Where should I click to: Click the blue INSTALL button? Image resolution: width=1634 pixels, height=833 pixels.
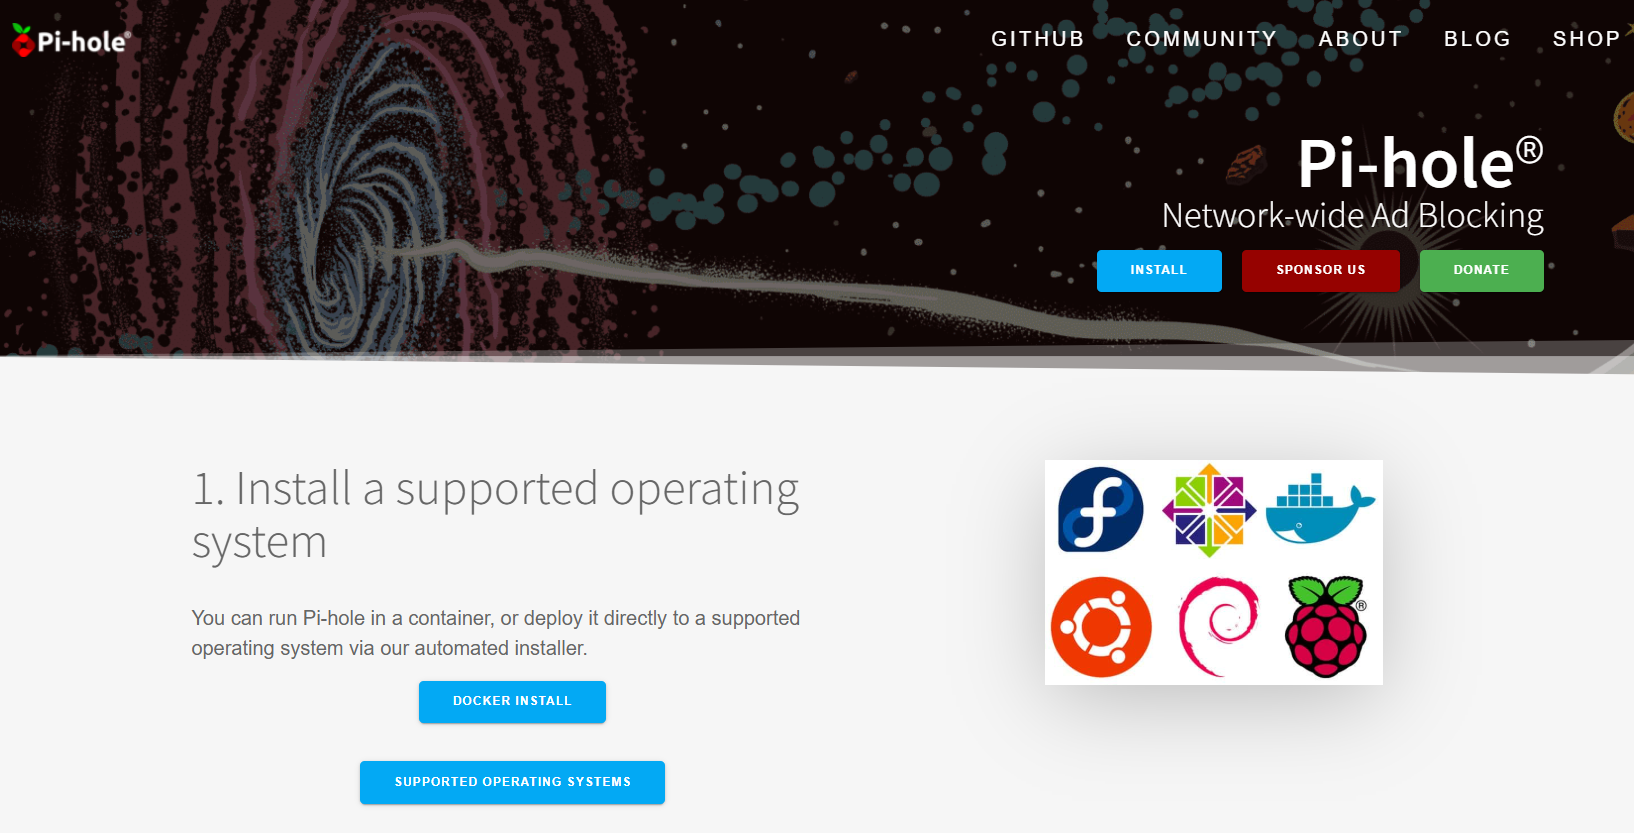click(1159, 271)
